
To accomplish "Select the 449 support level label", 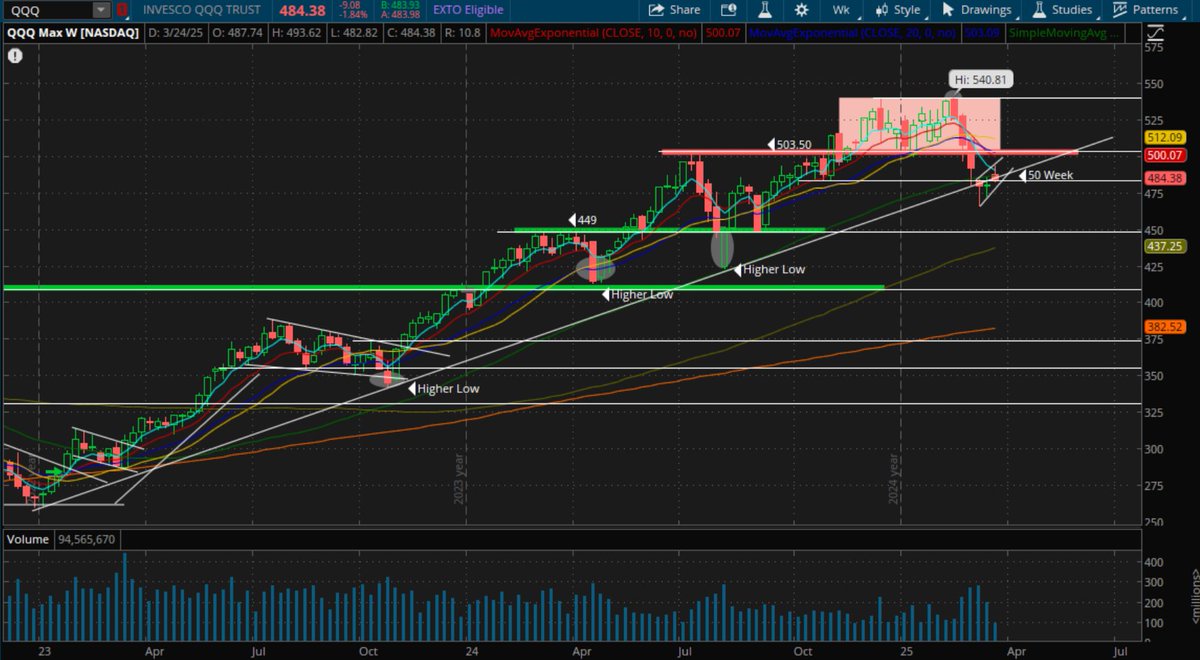I will (585, 220).
